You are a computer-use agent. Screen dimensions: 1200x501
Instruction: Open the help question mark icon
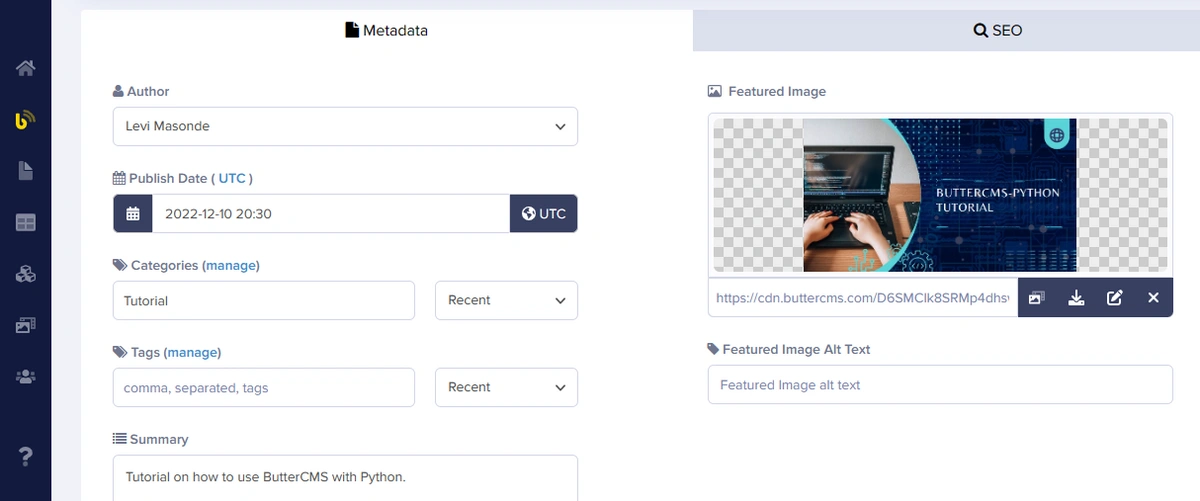(26, 456)
